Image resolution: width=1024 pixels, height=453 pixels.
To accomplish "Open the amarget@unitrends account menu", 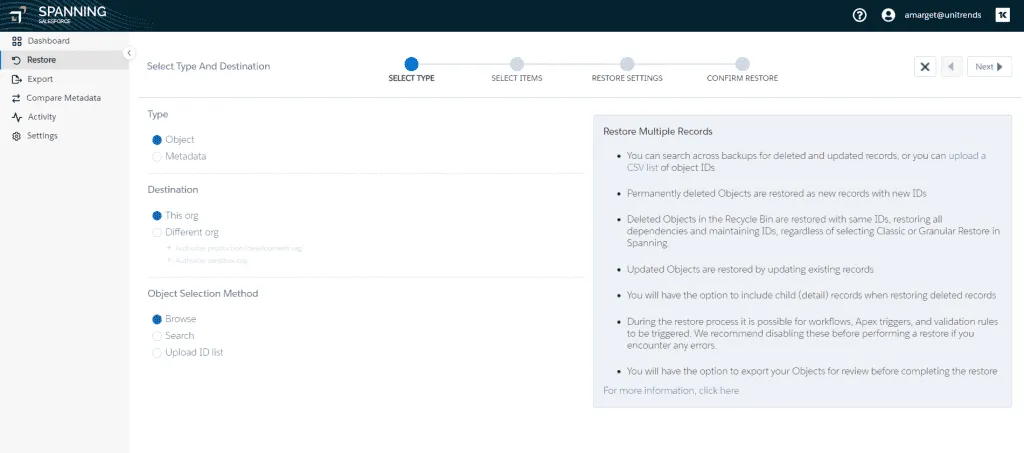I will (943, 15).
